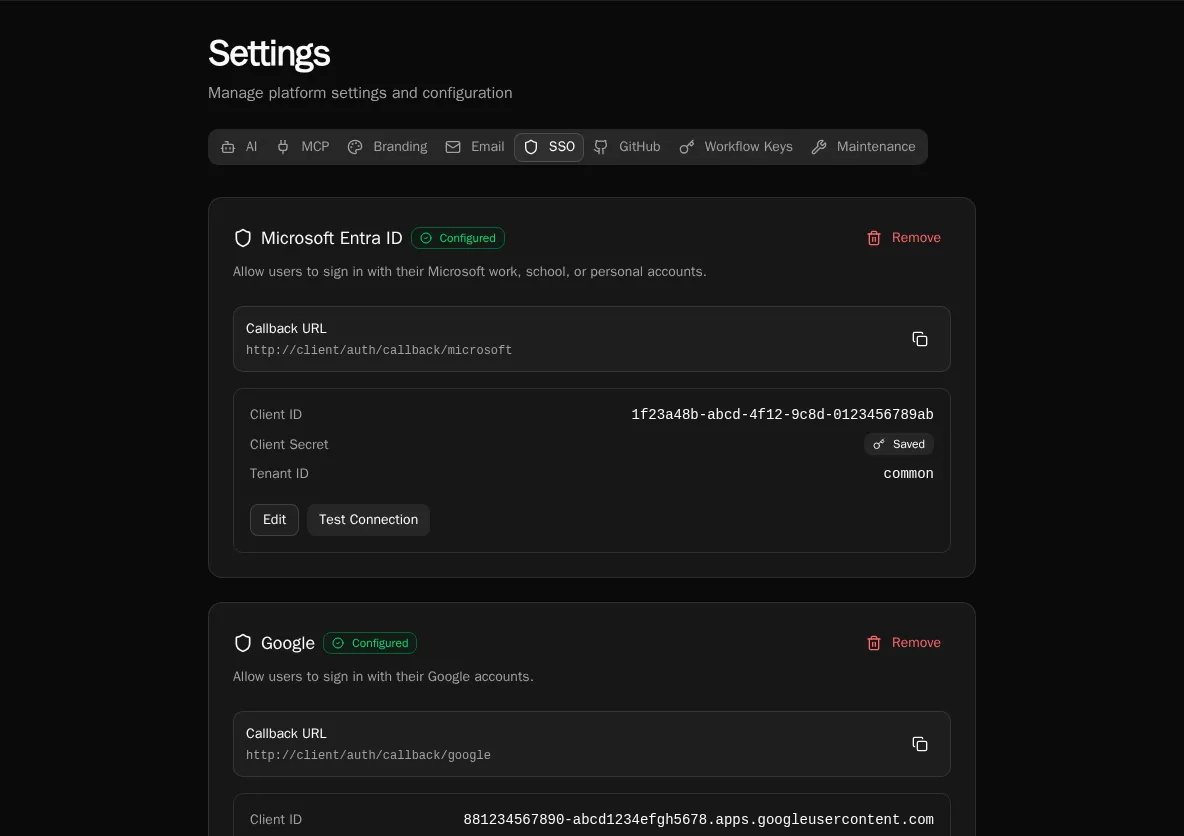1184x836 pixels.
Task: Click the GitHub logo icon
Action: (601, 147)
